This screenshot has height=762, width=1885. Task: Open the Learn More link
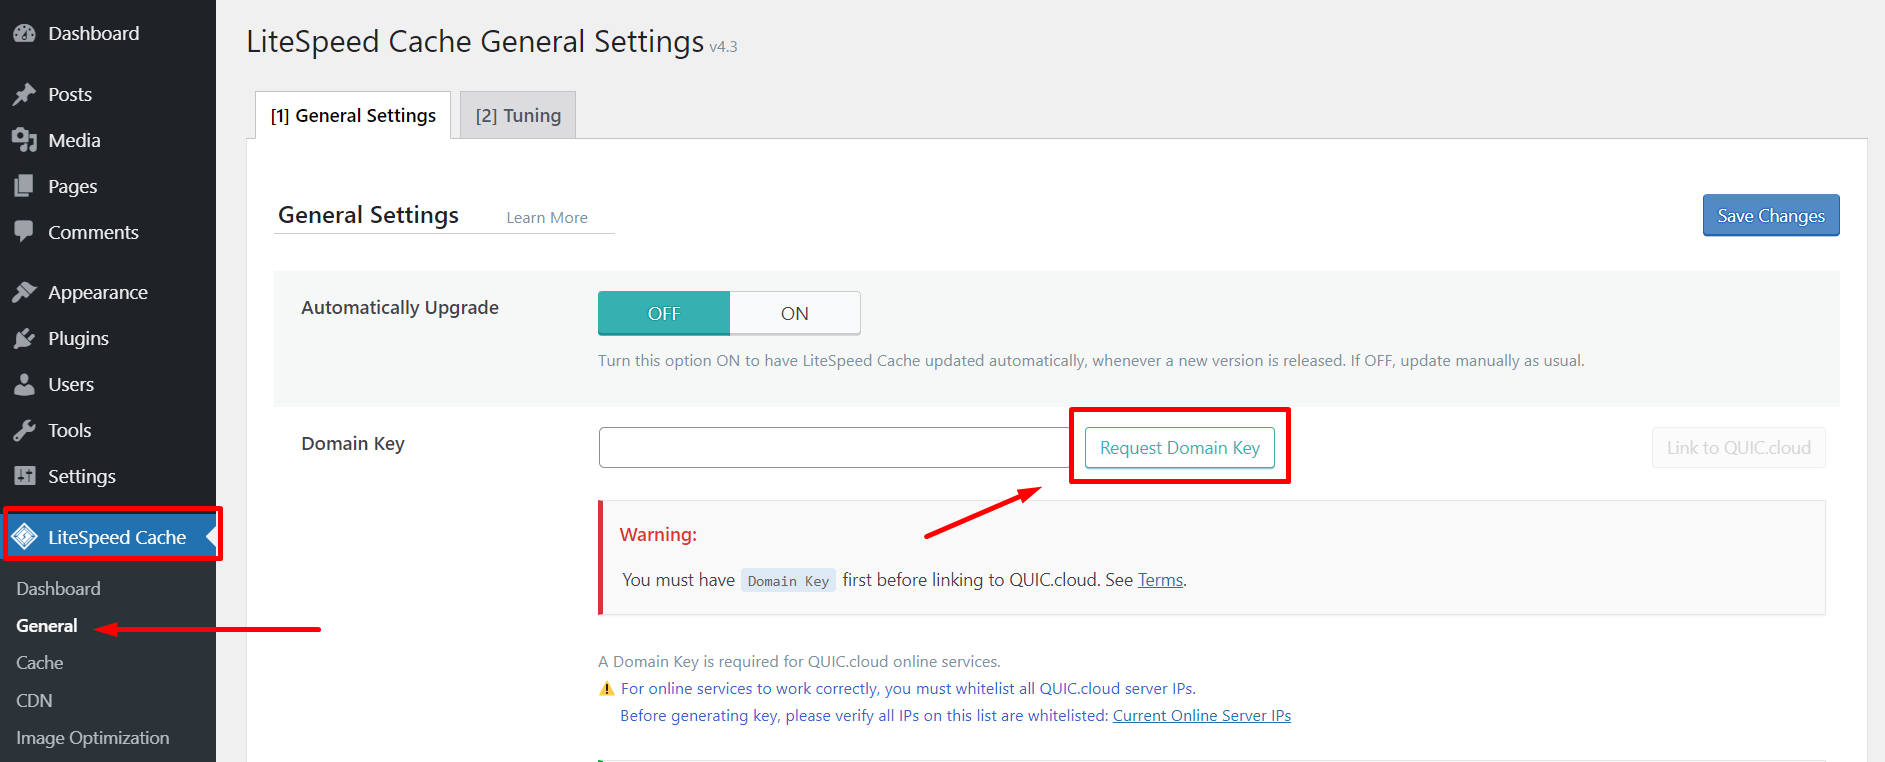547,217
